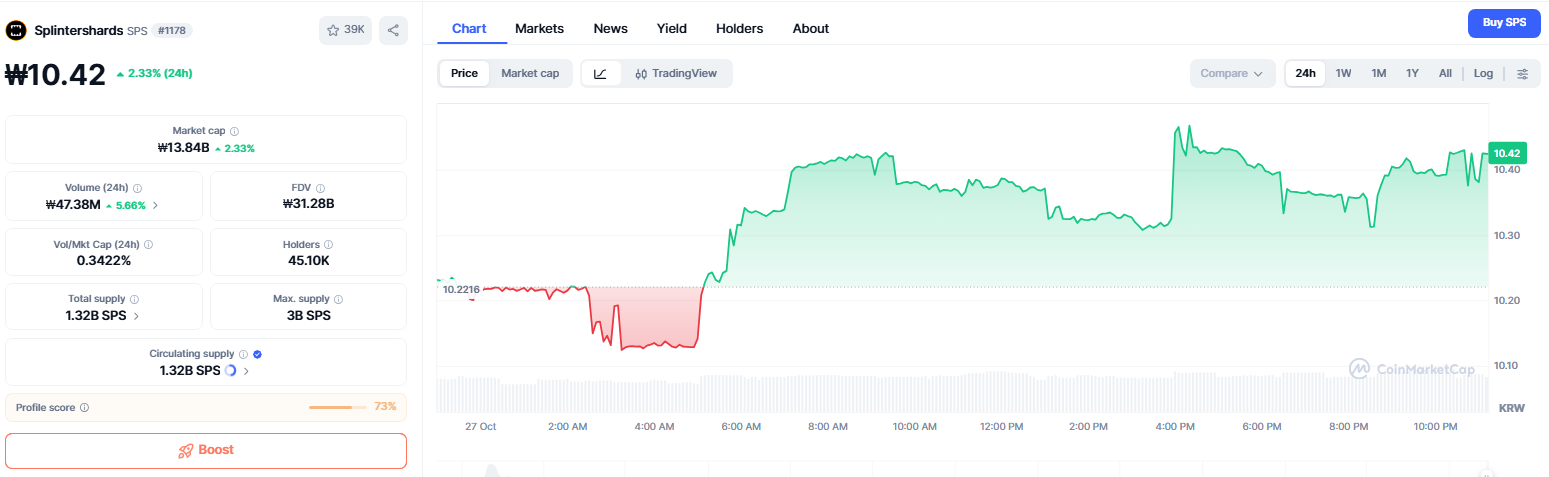1549x477 pixels.
Task: Click the #1178 rank badge
Action: 172,31
